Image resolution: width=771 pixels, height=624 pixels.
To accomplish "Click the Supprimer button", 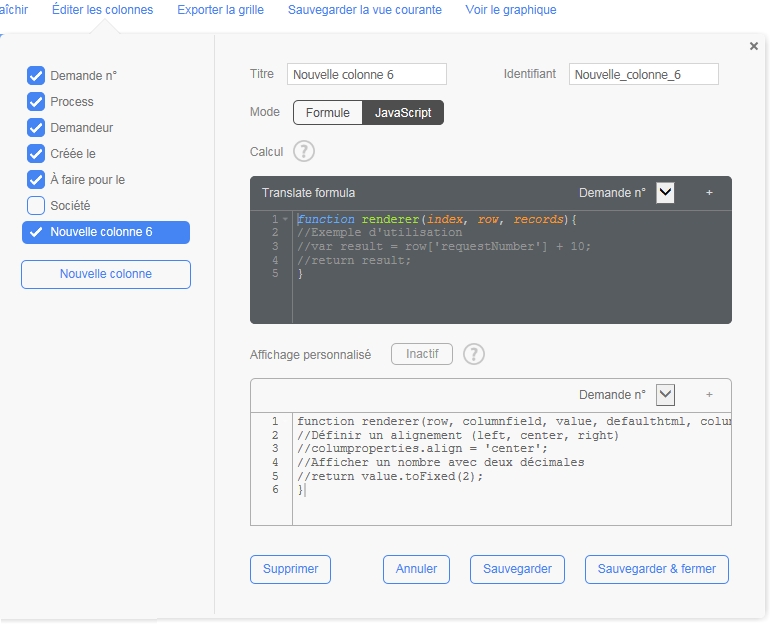I will coord(290,569).
